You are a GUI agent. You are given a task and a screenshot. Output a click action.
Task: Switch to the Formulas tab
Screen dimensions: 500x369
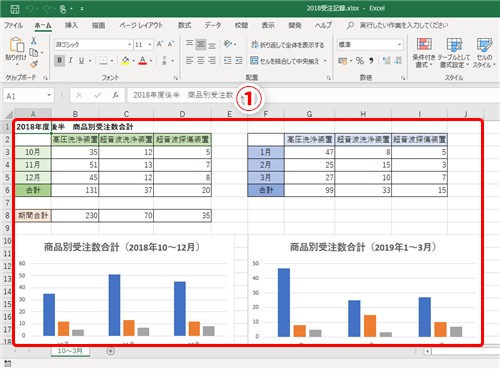tap(184, 25)
